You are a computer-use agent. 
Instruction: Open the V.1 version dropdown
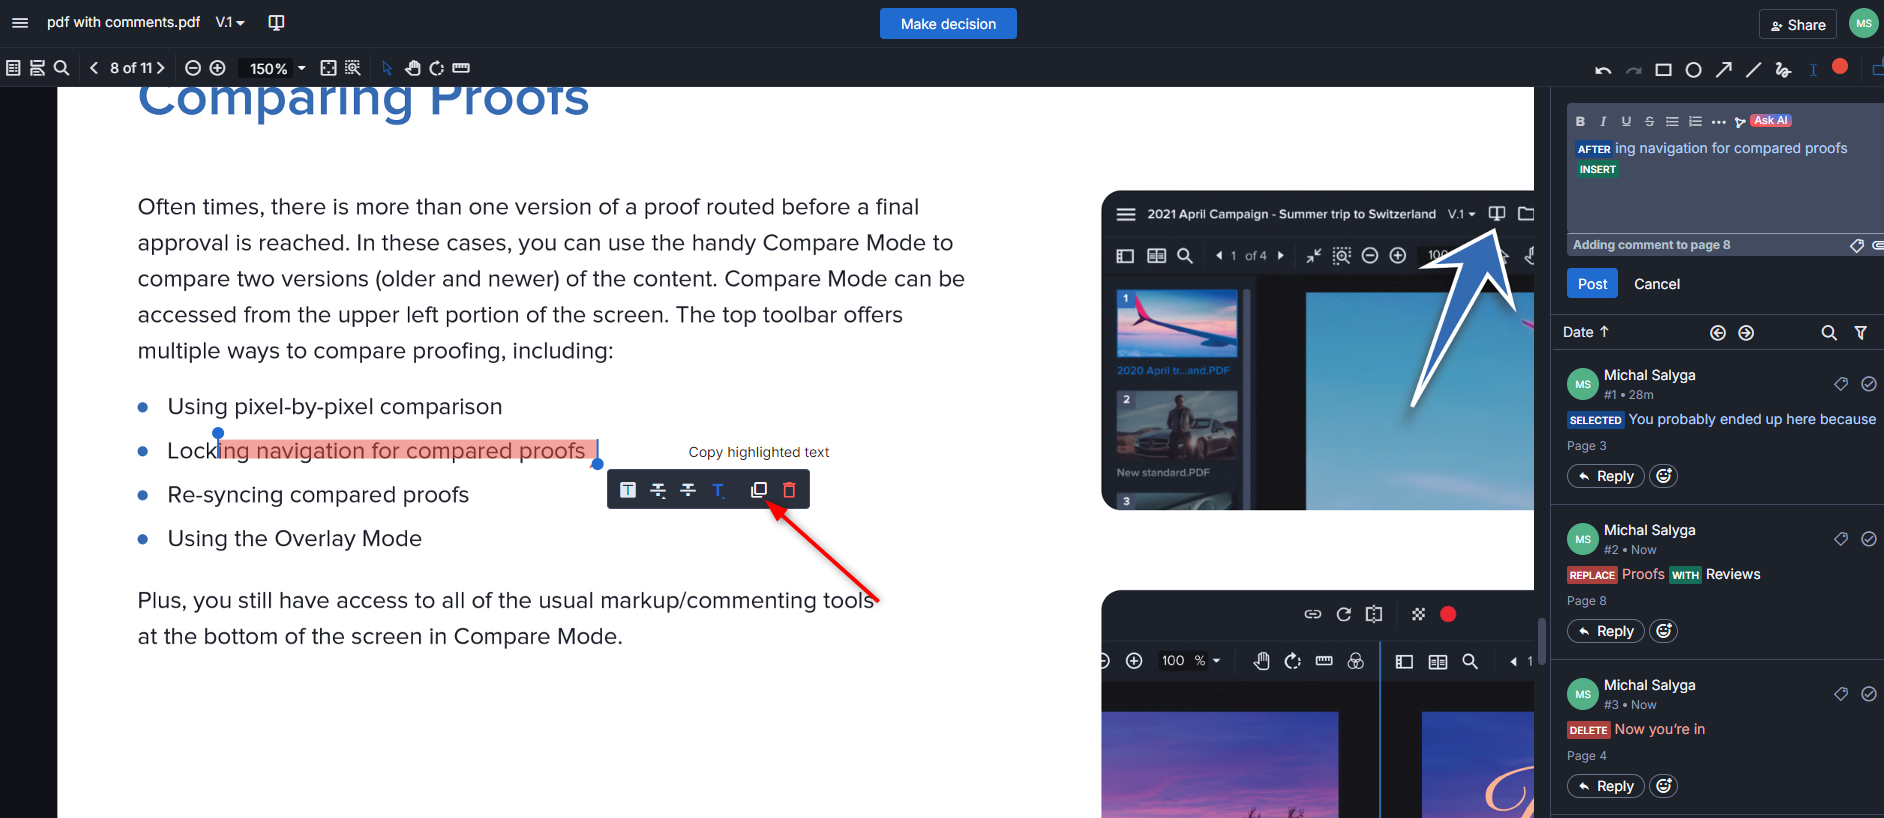[x=230, y=22]
